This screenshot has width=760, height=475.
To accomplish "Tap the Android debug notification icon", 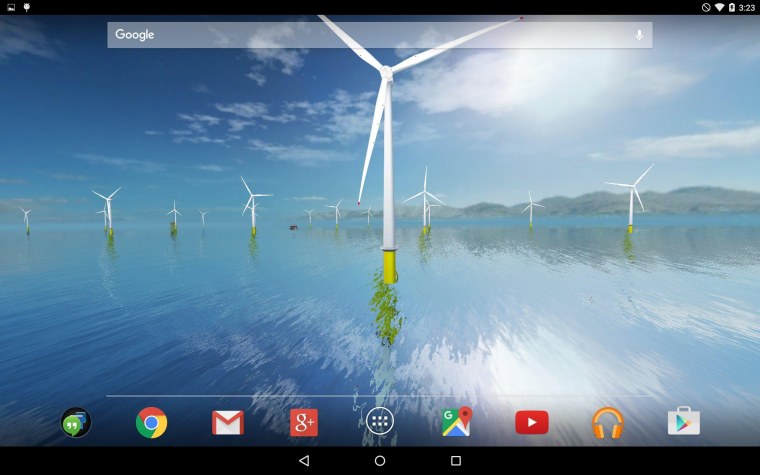I will [26, 7].
